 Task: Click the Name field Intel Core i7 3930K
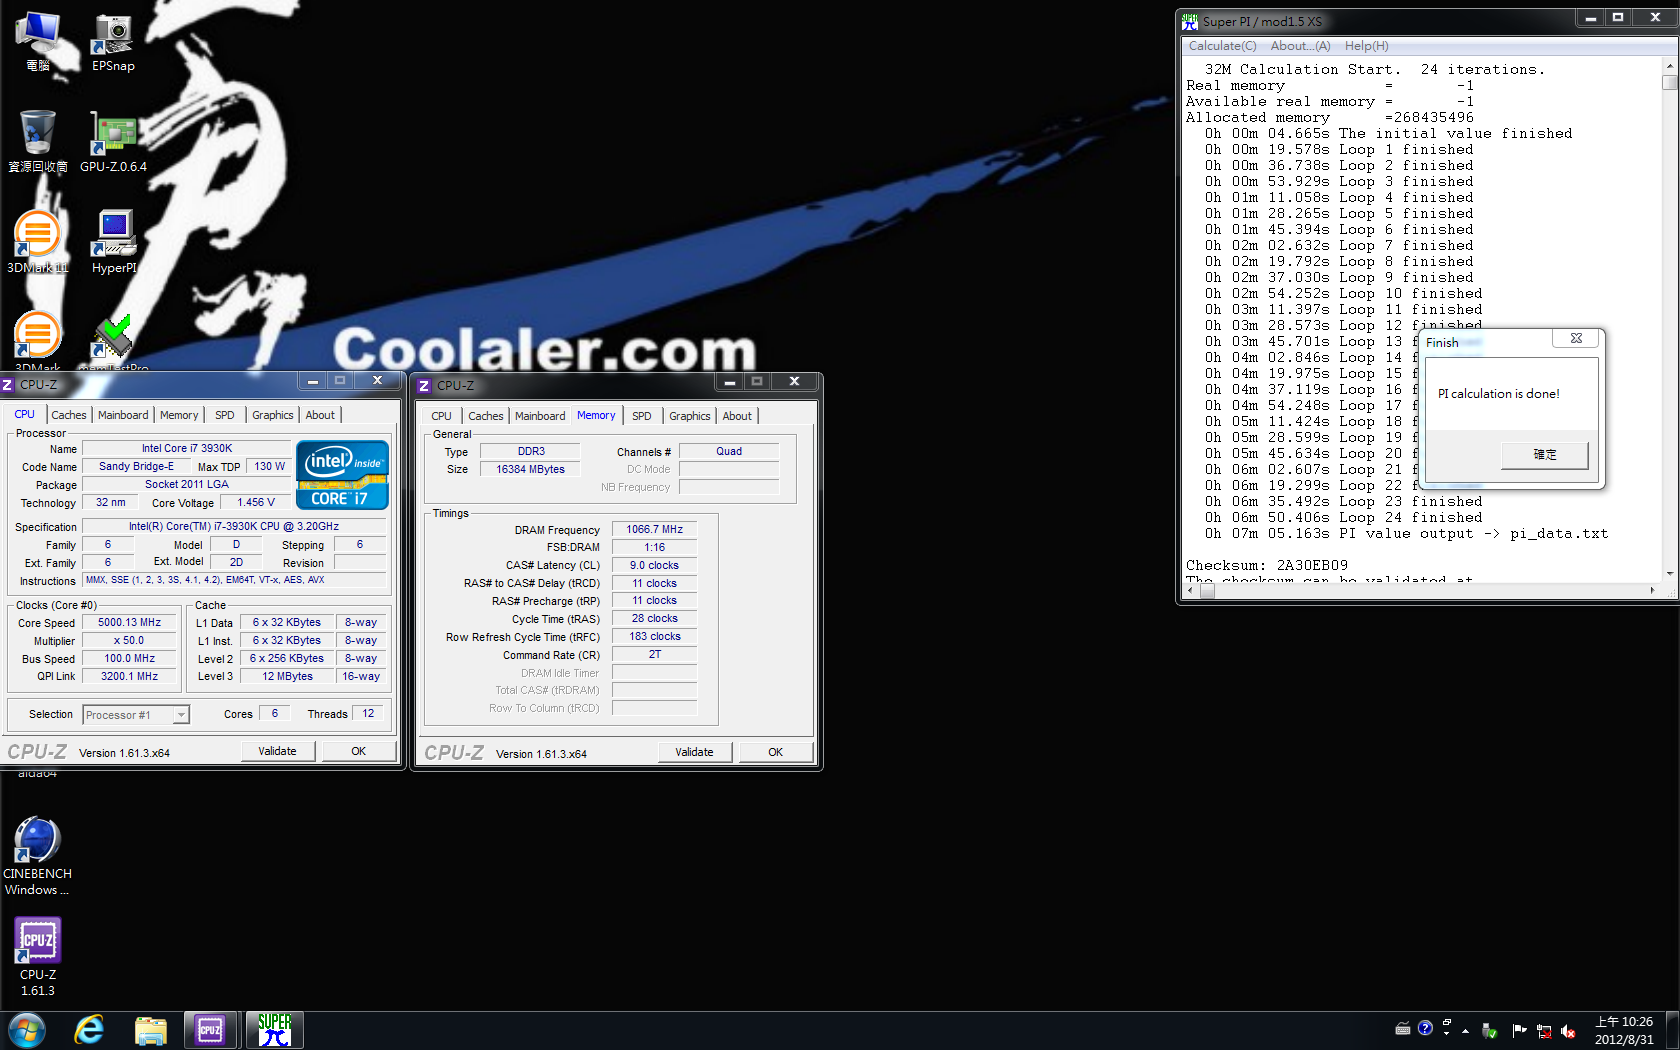187,449
